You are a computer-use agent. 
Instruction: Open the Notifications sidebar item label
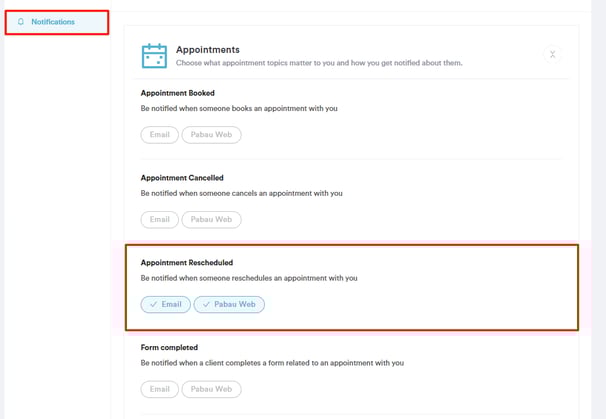click(53, 22)
